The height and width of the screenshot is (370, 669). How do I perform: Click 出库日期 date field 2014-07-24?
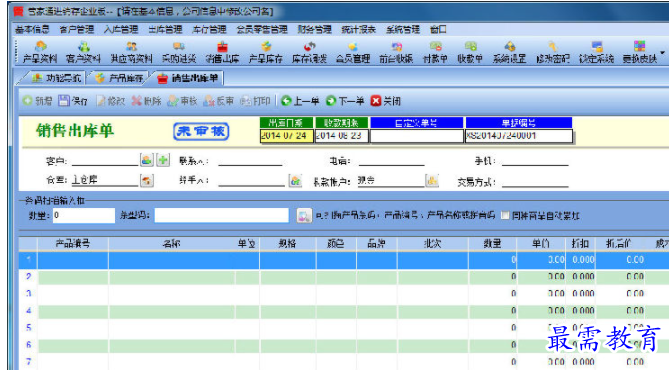(x=286, y=136)
